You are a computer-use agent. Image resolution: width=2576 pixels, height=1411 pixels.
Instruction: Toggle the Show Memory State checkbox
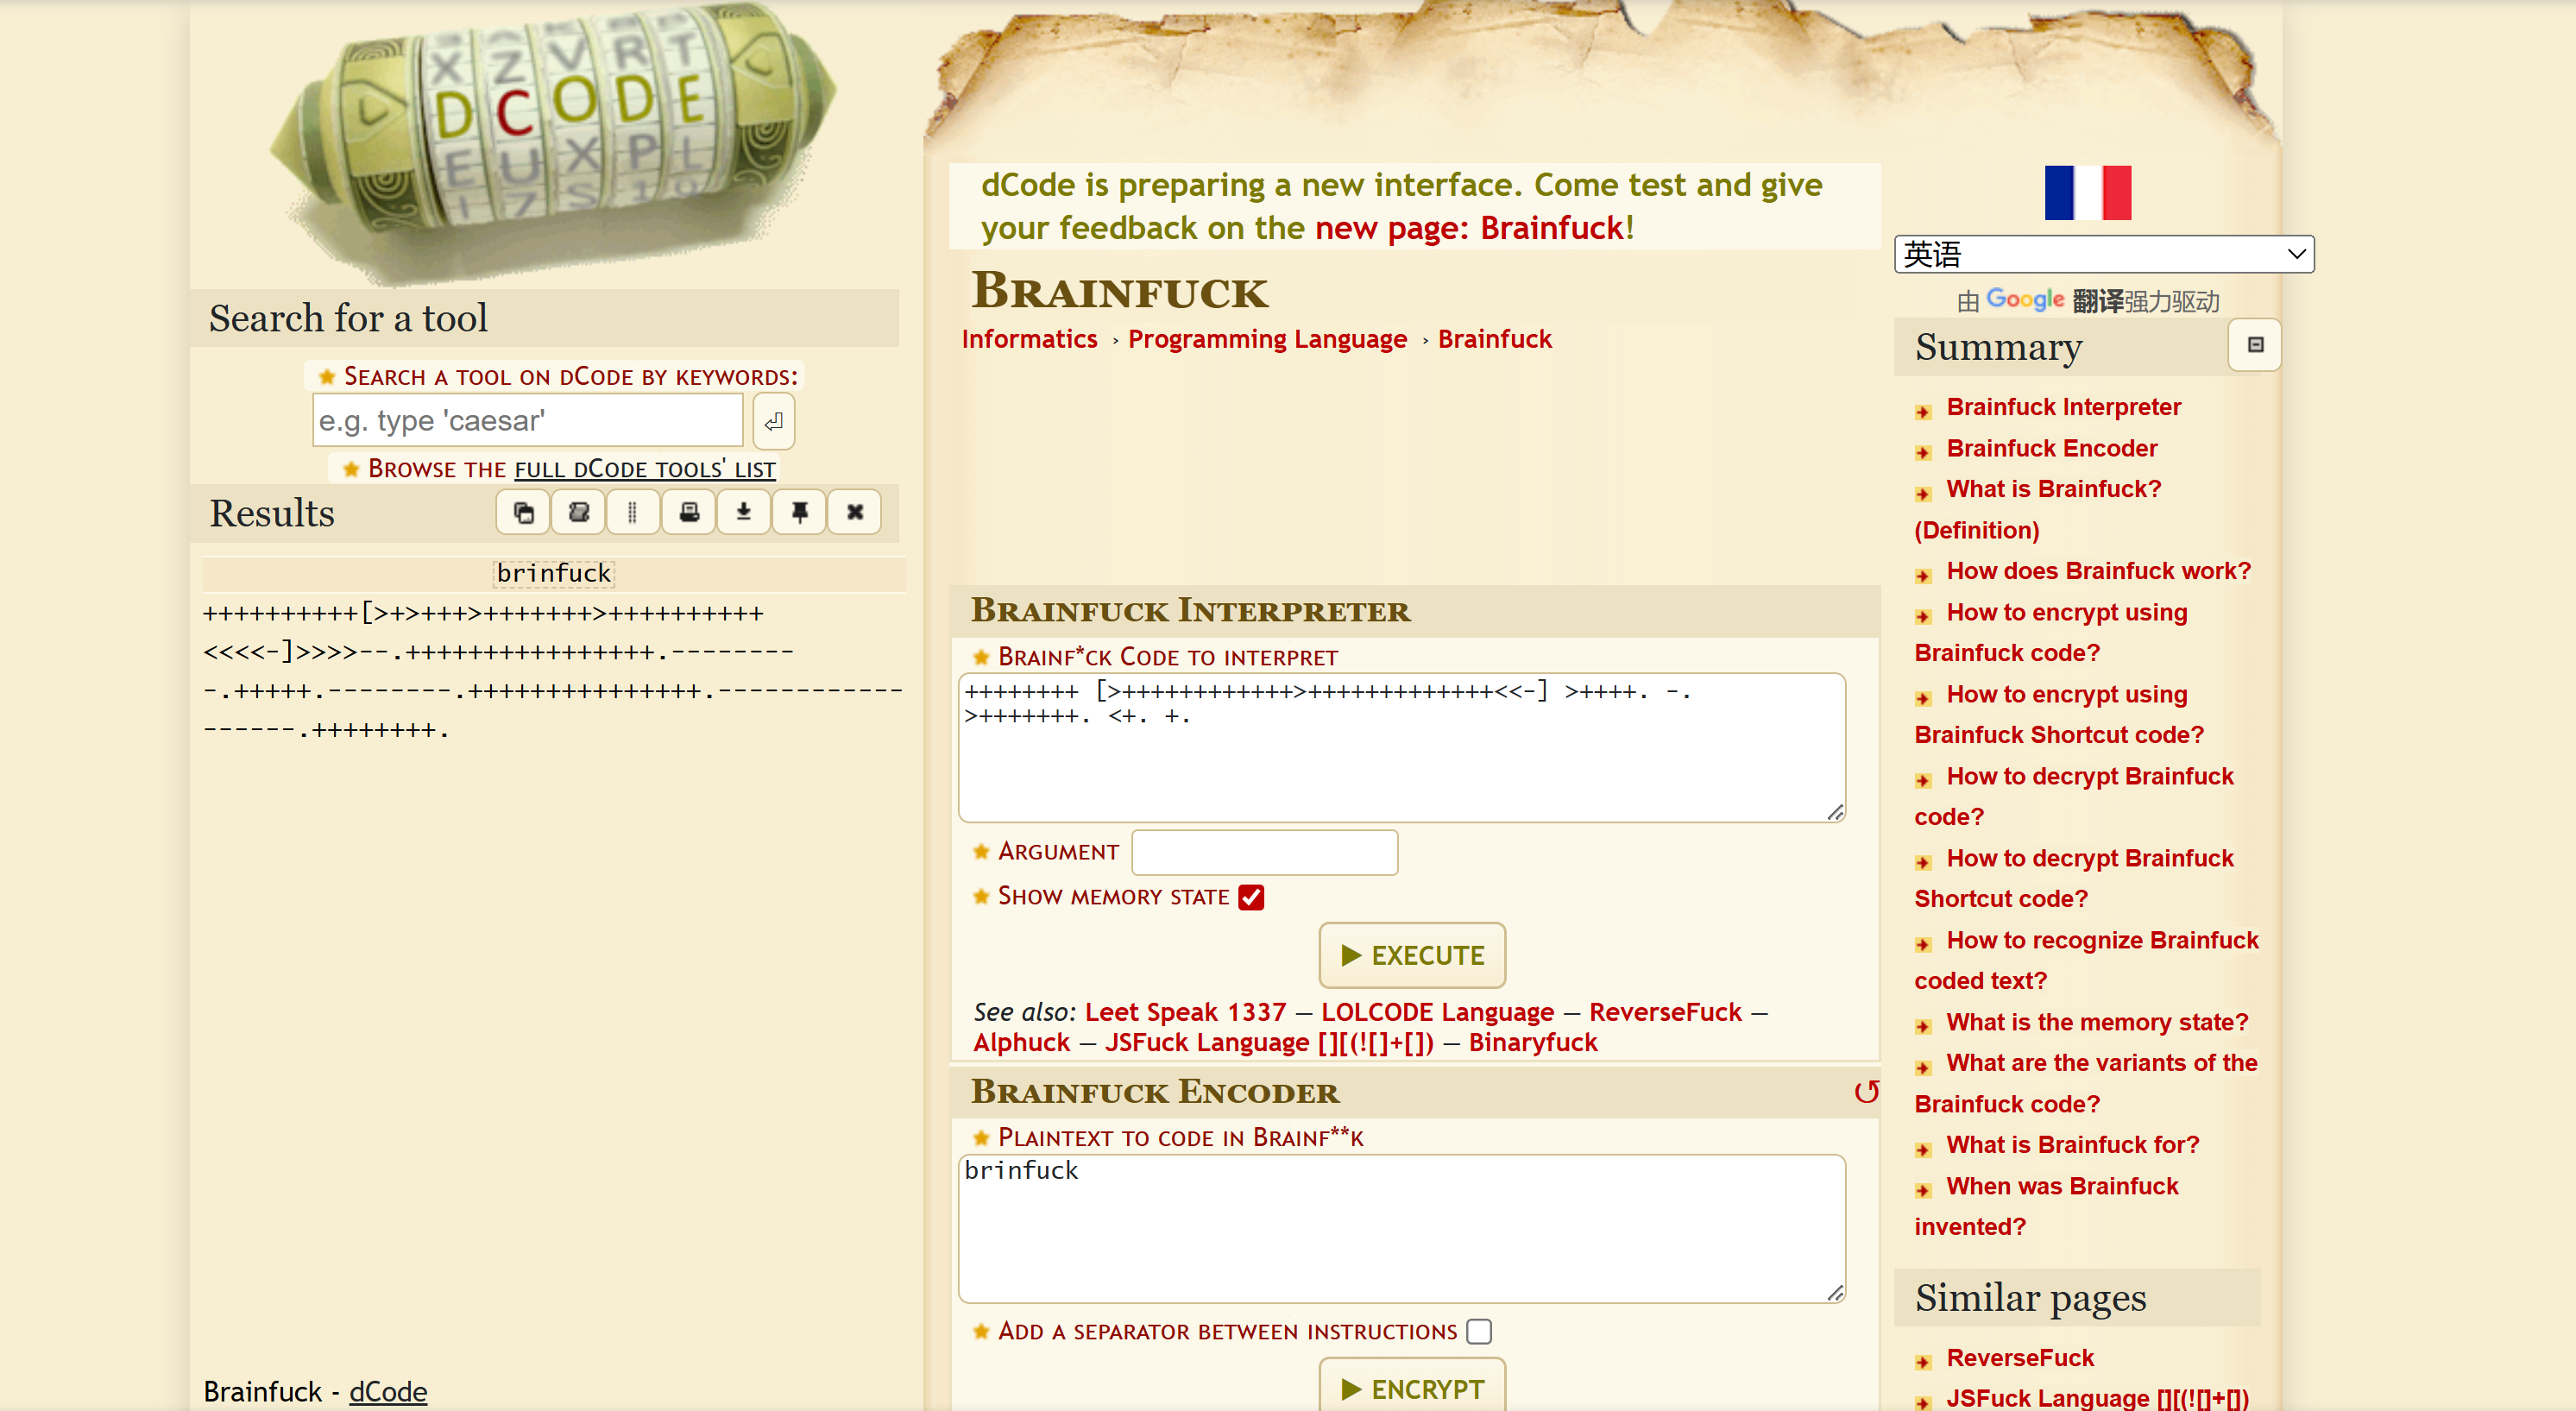pyautogui.click(x=1251, y=897)
